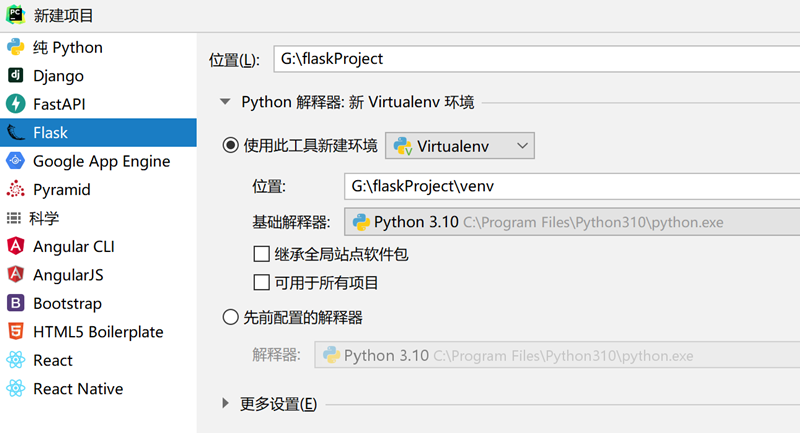Click the React Native atom icon
The width and height of the screenshot is (800, 433).
coord(15,389)
